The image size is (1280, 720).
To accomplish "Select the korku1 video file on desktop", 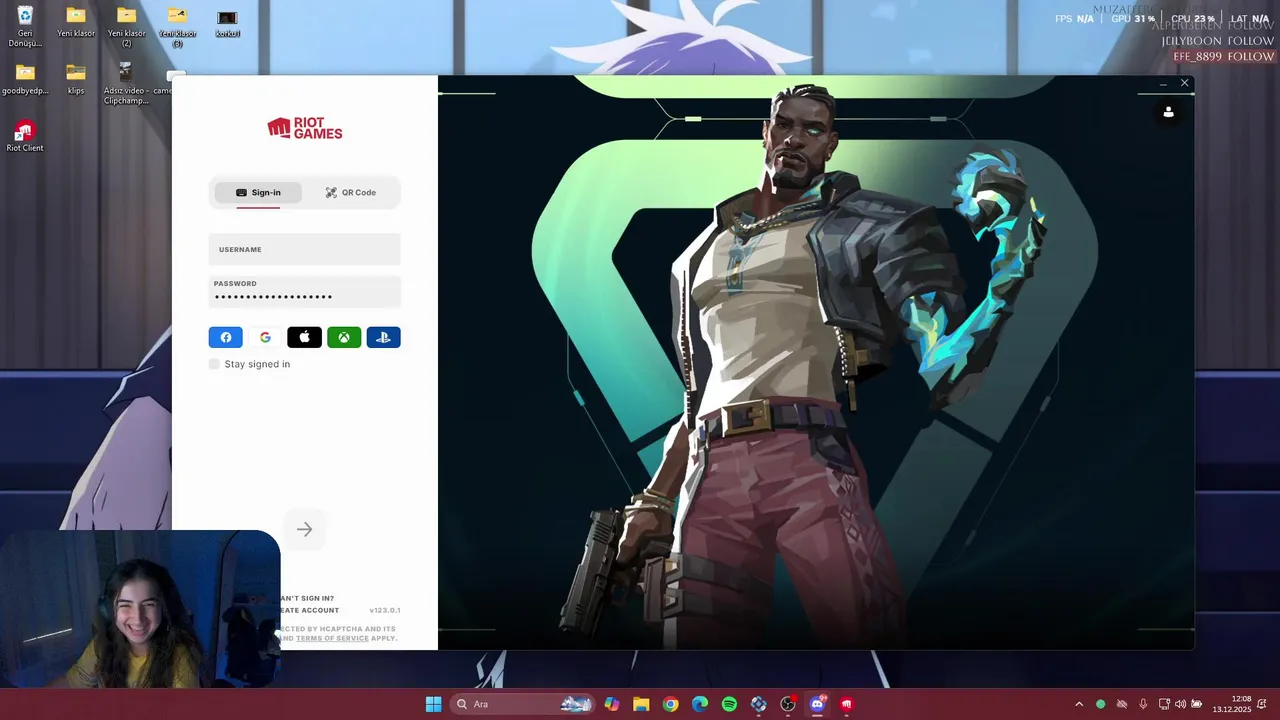I will [x=227, y=23].
